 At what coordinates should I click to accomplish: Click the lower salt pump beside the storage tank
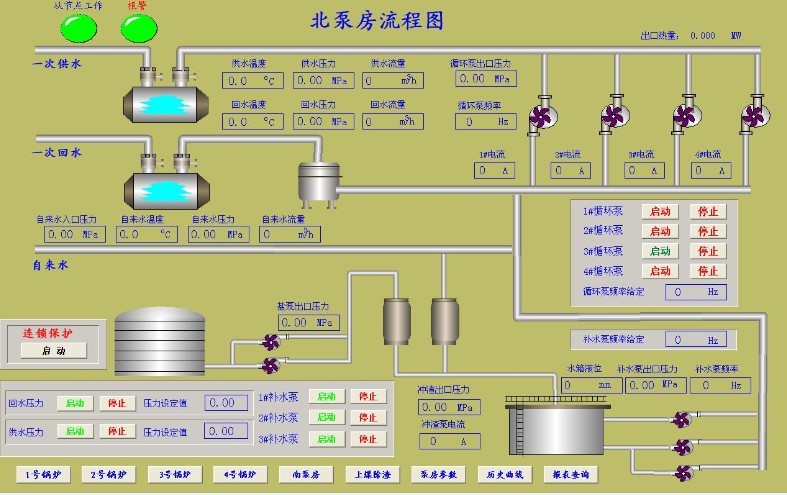pyautogui.click(x=272, y=365)
